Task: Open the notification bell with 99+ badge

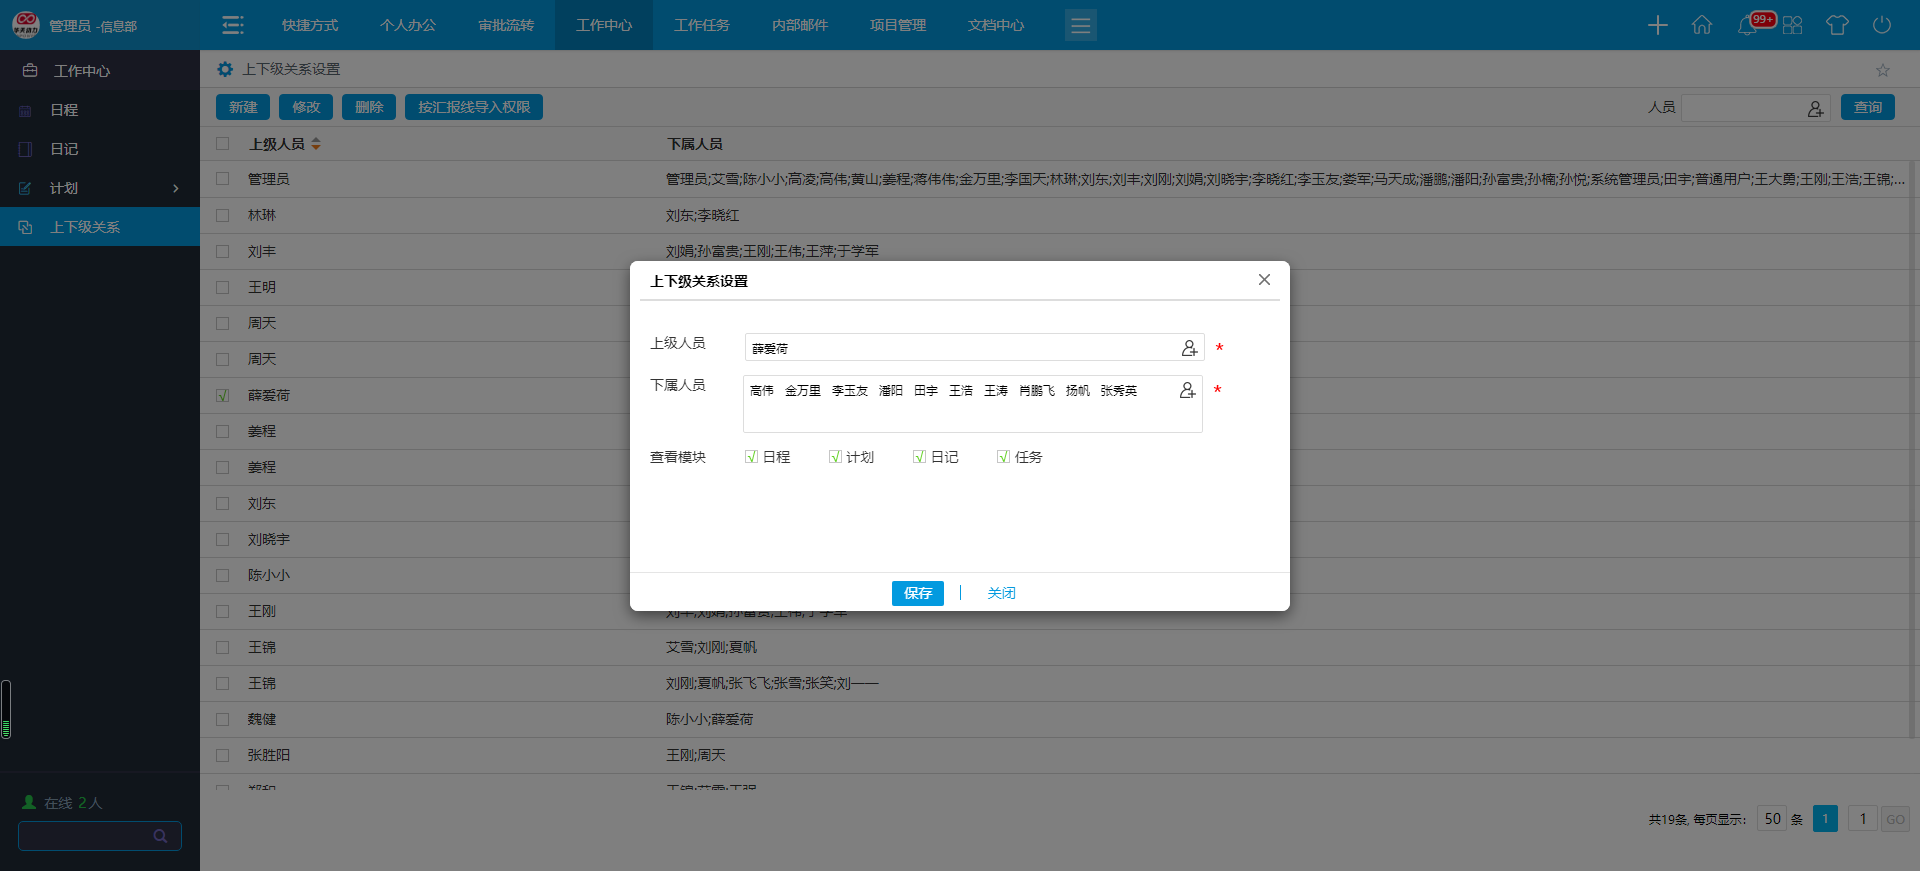Action: click(x=1749, y=25)
